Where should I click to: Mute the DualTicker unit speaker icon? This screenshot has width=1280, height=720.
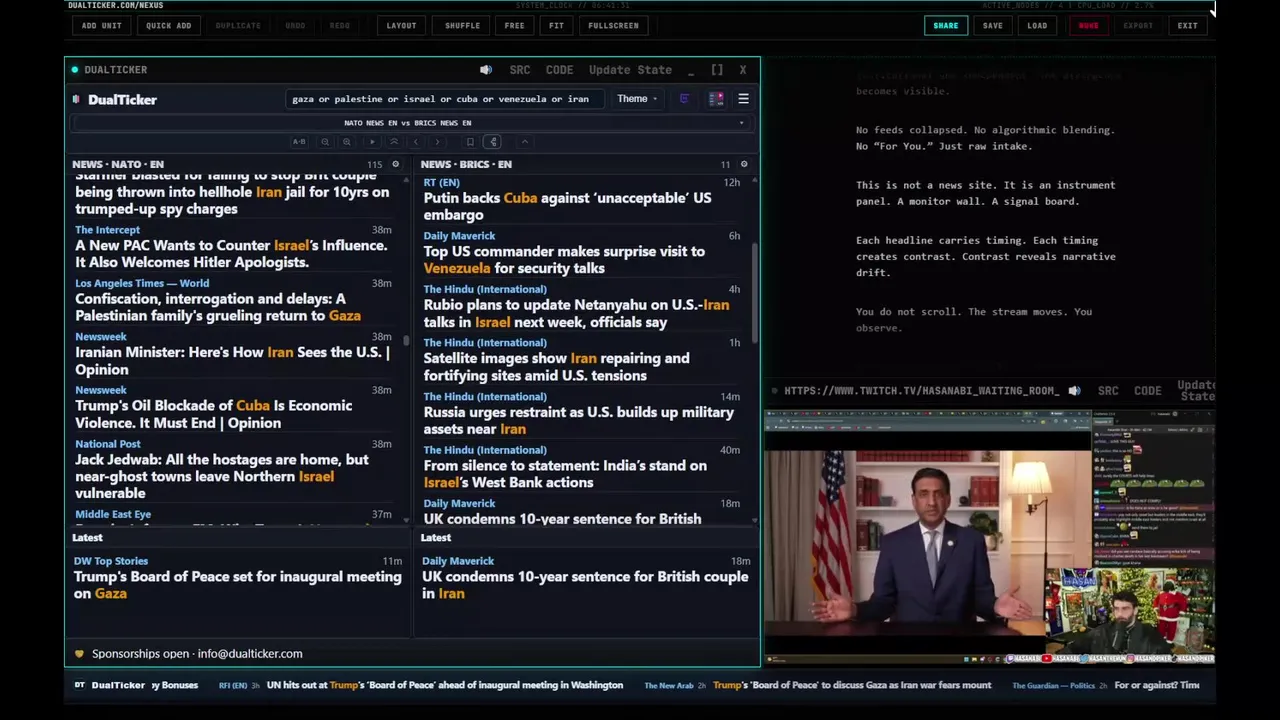pyautogui.click(x=486, y=70)
